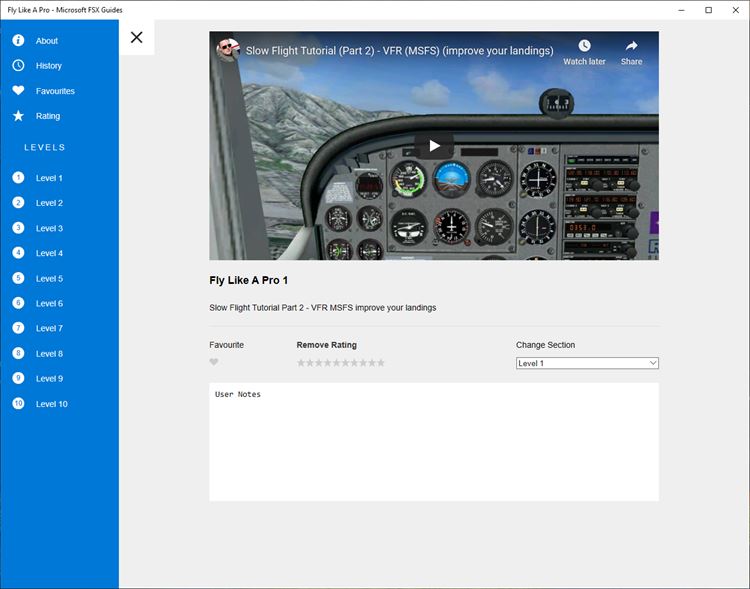Viewport: 750px width, 589px height.
Task: Toggle the Favourite heart for this video
Action: pyautogui.click(x=214, y=362)
